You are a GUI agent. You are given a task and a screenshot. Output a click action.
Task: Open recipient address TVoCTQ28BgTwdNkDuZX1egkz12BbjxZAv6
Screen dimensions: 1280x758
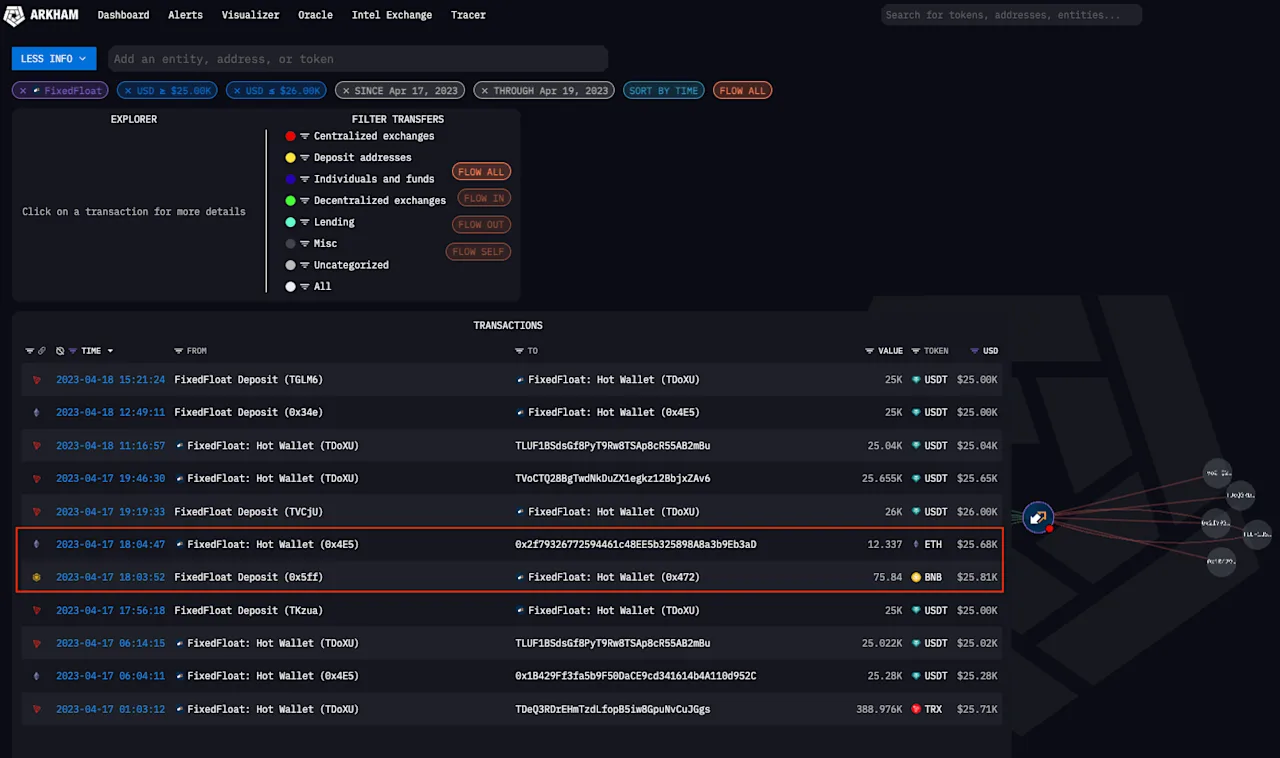[613, 479]
